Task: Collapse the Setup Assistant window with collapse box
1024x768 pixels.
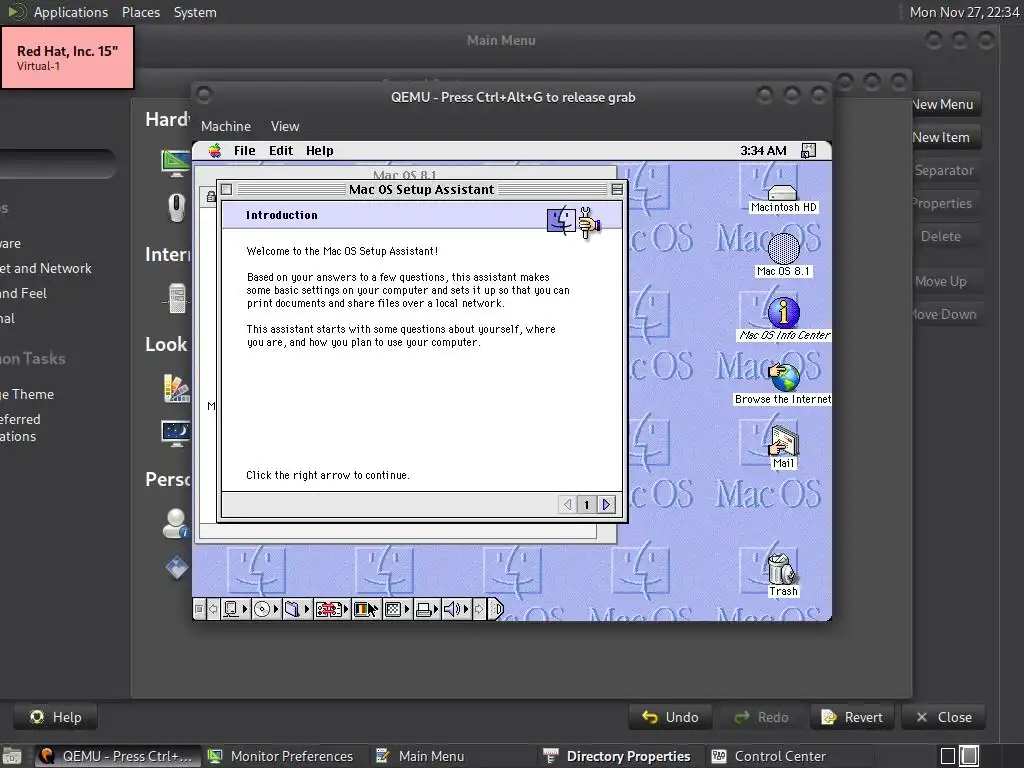Action: click(617, 189)
